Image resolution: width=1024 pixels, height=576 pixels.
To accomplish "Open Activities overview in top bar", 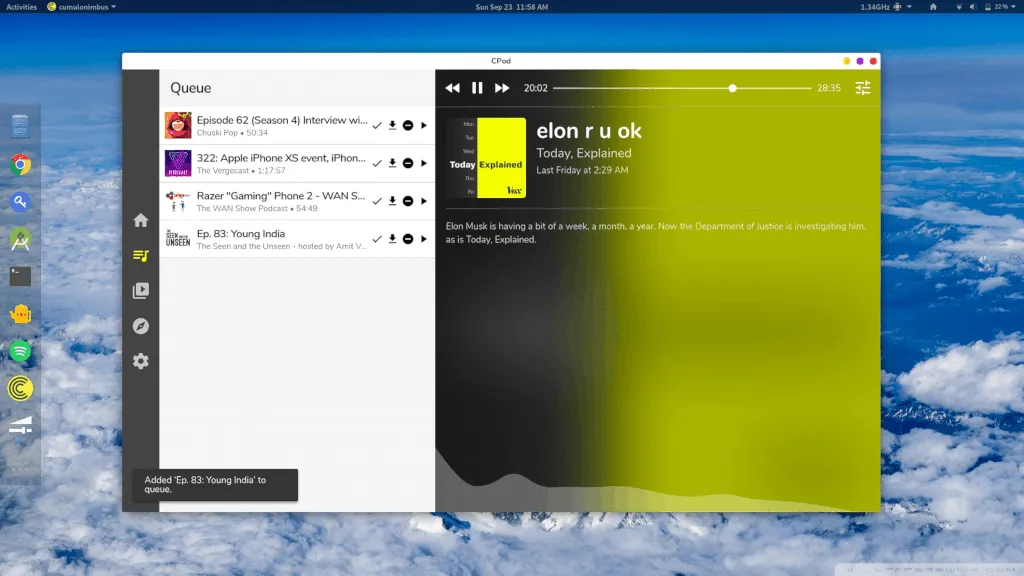I will coord(21,7).
